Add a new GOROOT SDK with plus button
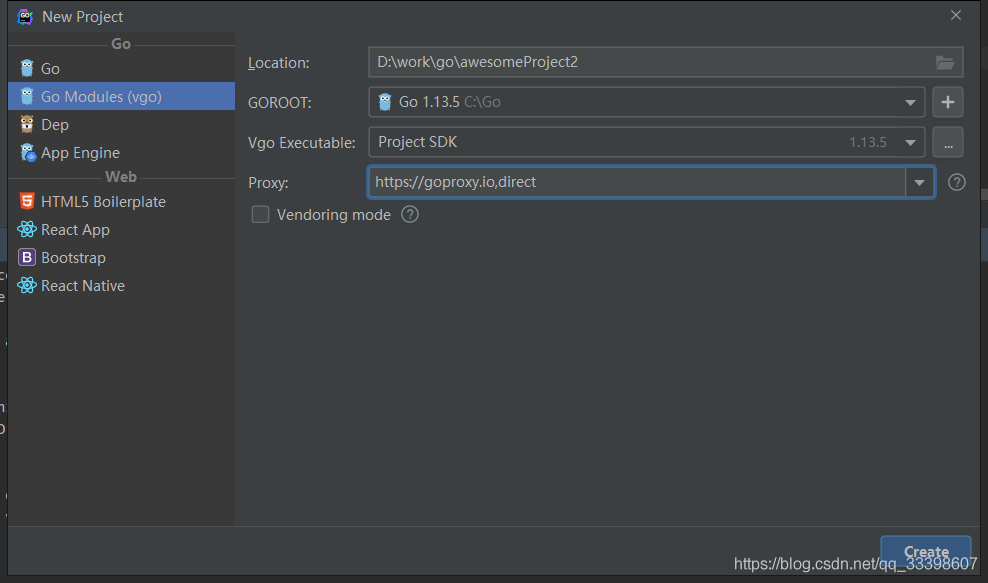This screenshot has height=583, width=988. [948, 102]
